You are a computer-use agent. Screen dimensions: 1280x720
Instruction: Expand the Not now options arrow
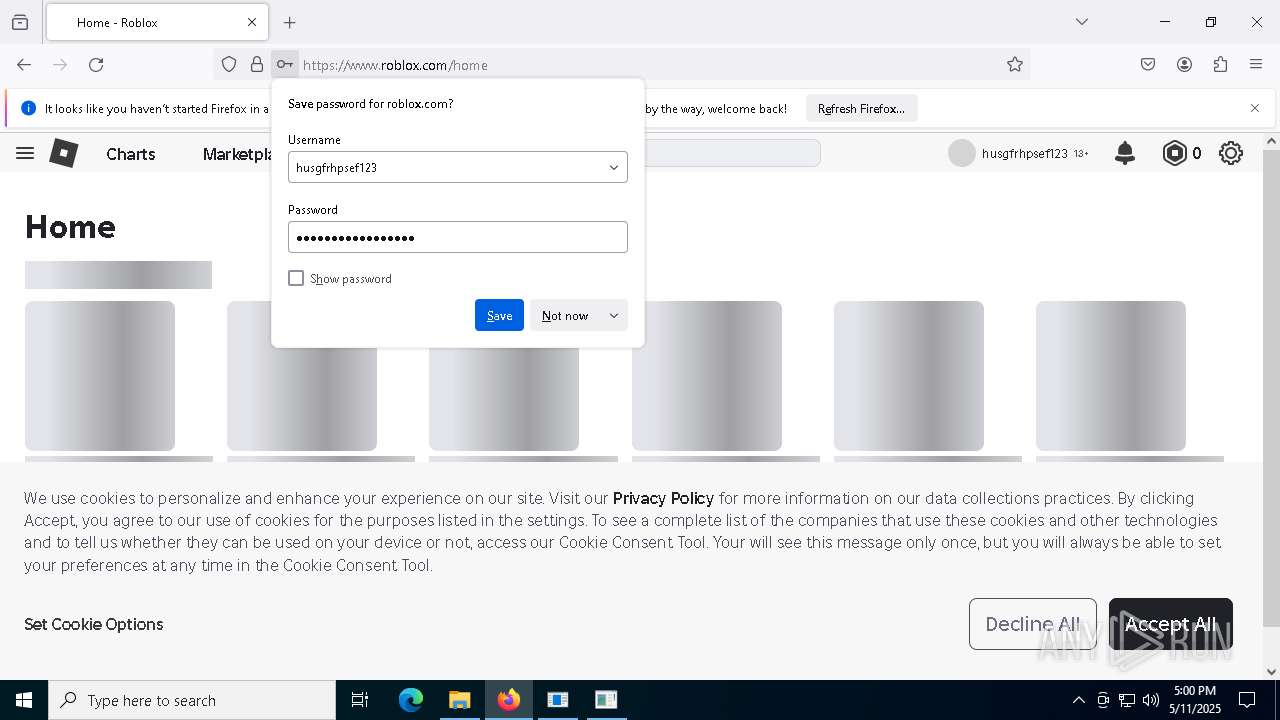614,315
